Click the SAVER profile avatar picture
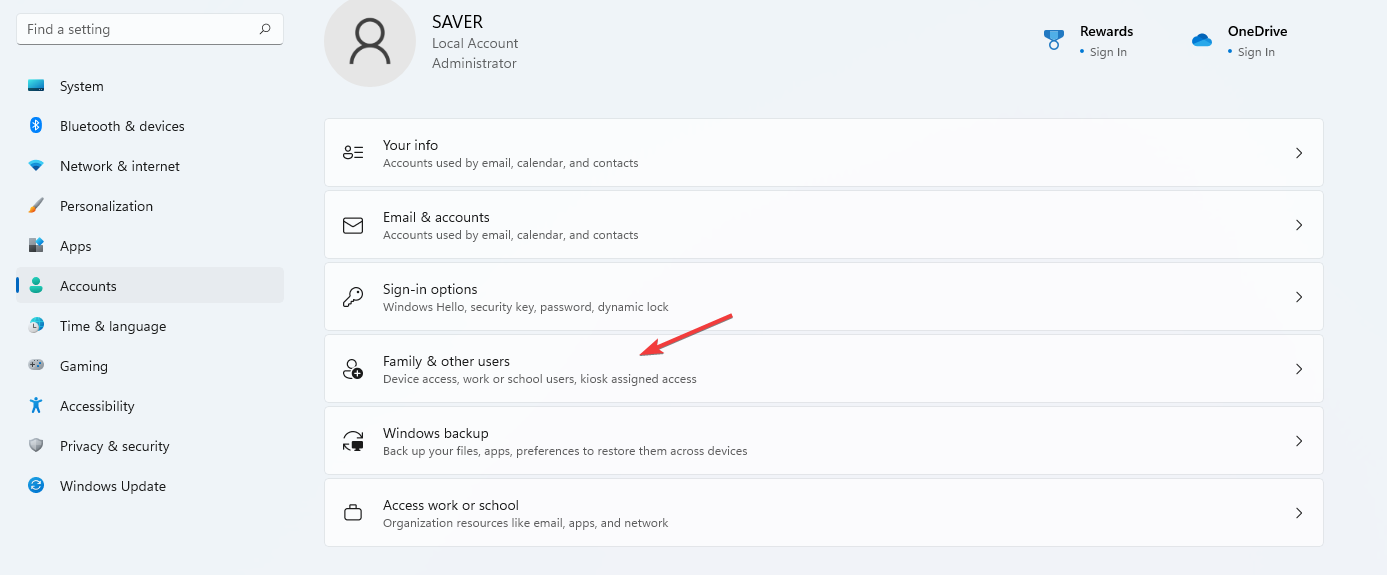The image size is (1387, 575). [370, 40]
